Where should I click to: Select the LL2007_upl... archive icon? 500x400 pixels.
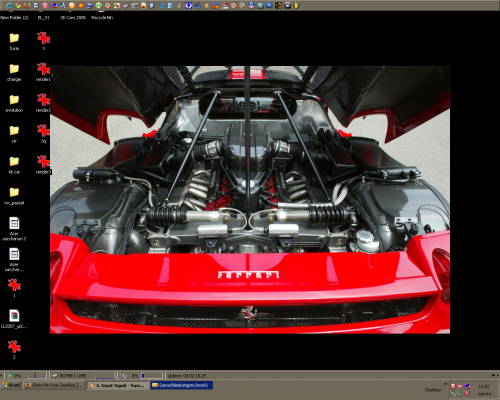point(14,315)
